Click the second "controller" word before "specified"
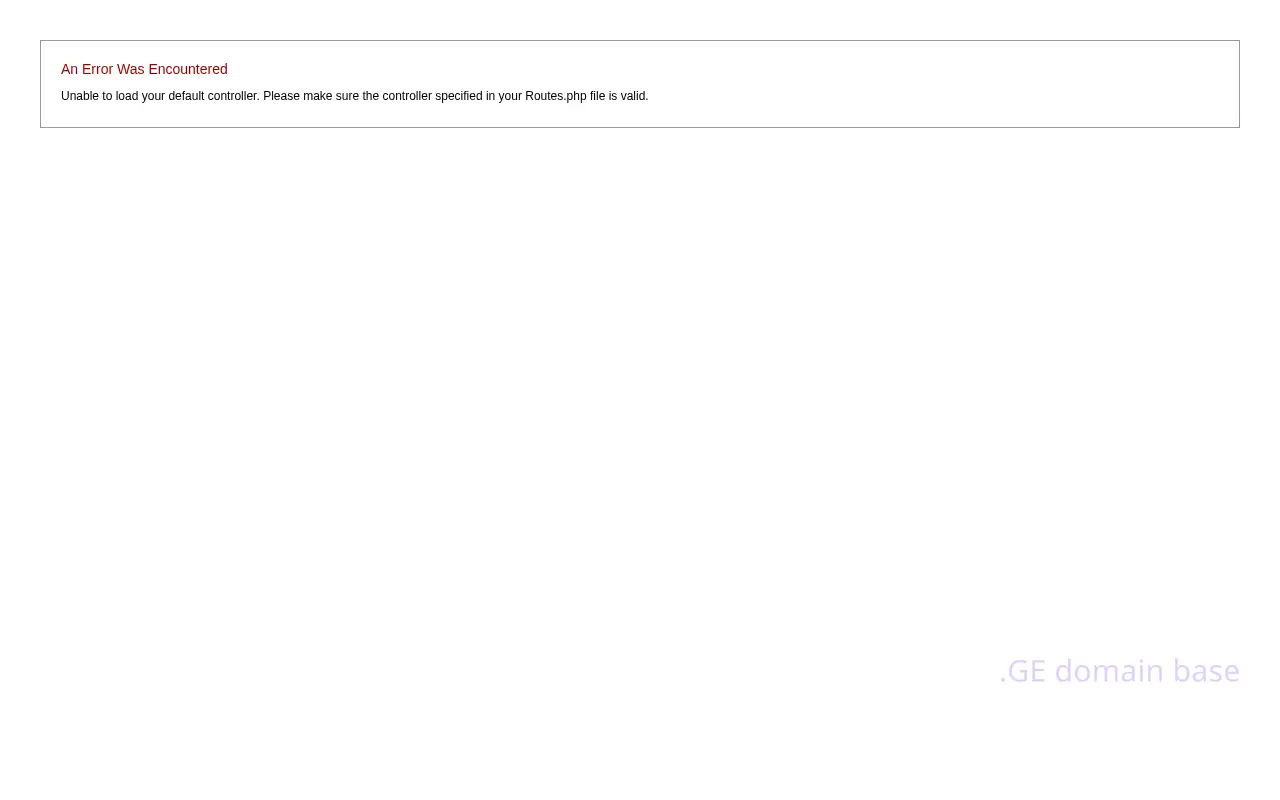 [407, 96]
